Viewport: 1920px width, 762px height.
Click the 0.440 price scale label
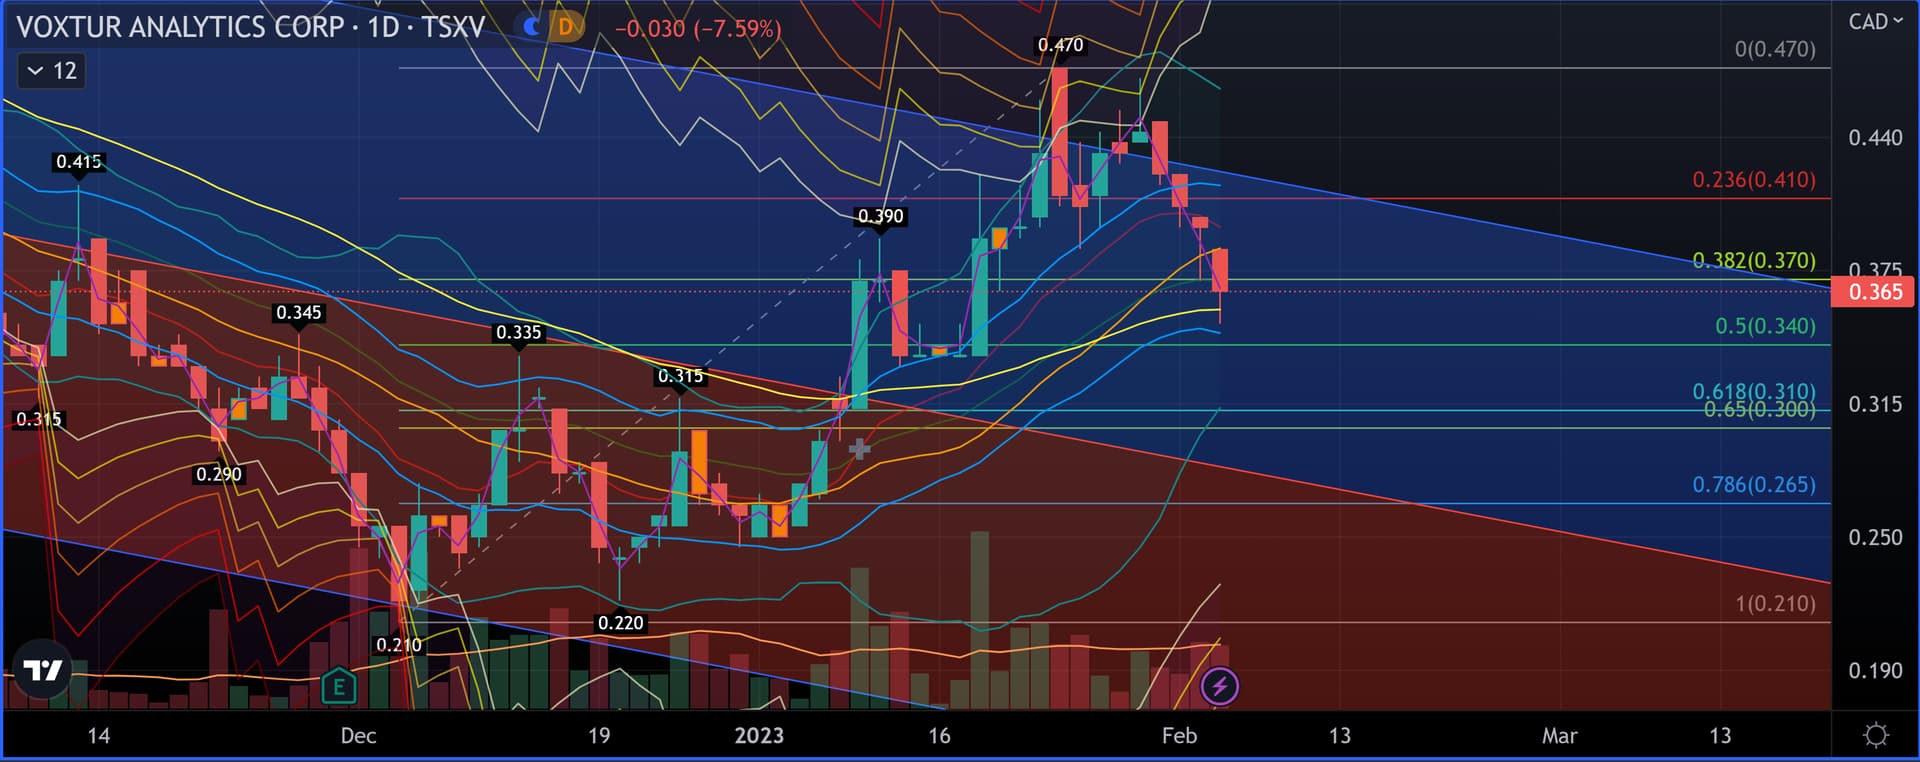1875,138
